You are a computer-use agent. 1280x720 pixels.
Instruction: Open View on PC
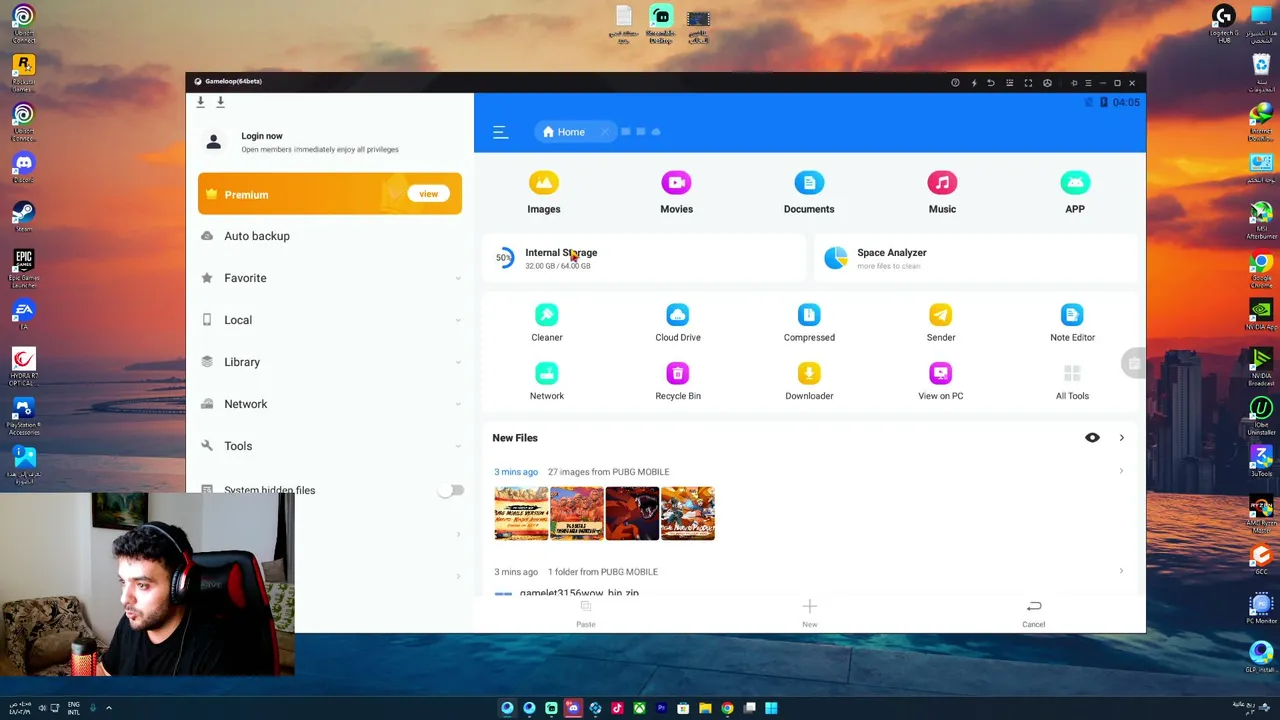941,382
